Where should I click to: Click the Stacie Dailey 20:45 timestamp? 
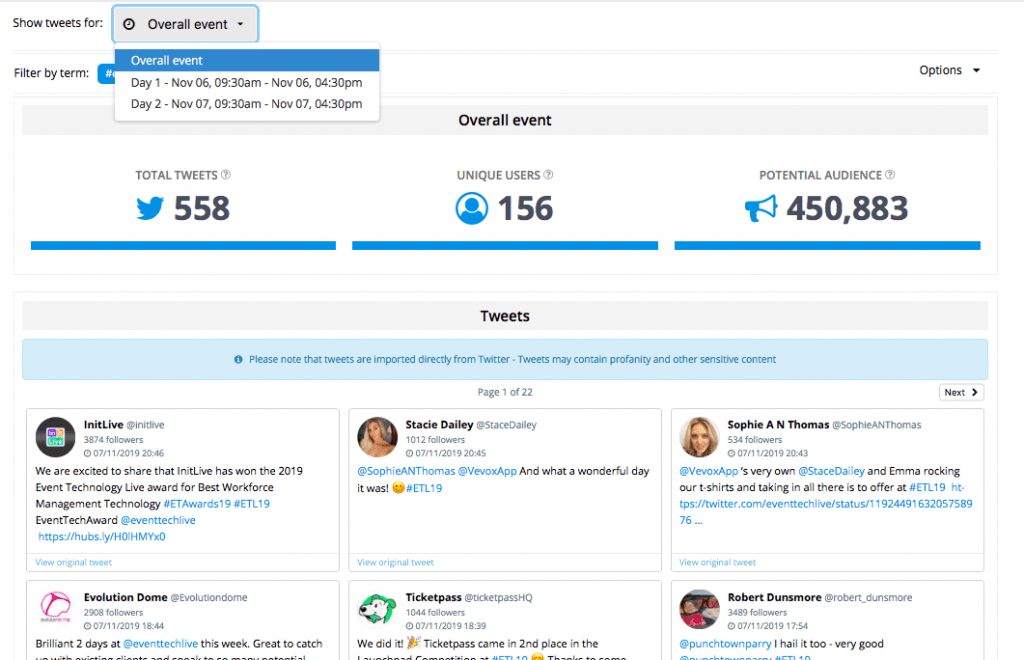pos(446,453)
